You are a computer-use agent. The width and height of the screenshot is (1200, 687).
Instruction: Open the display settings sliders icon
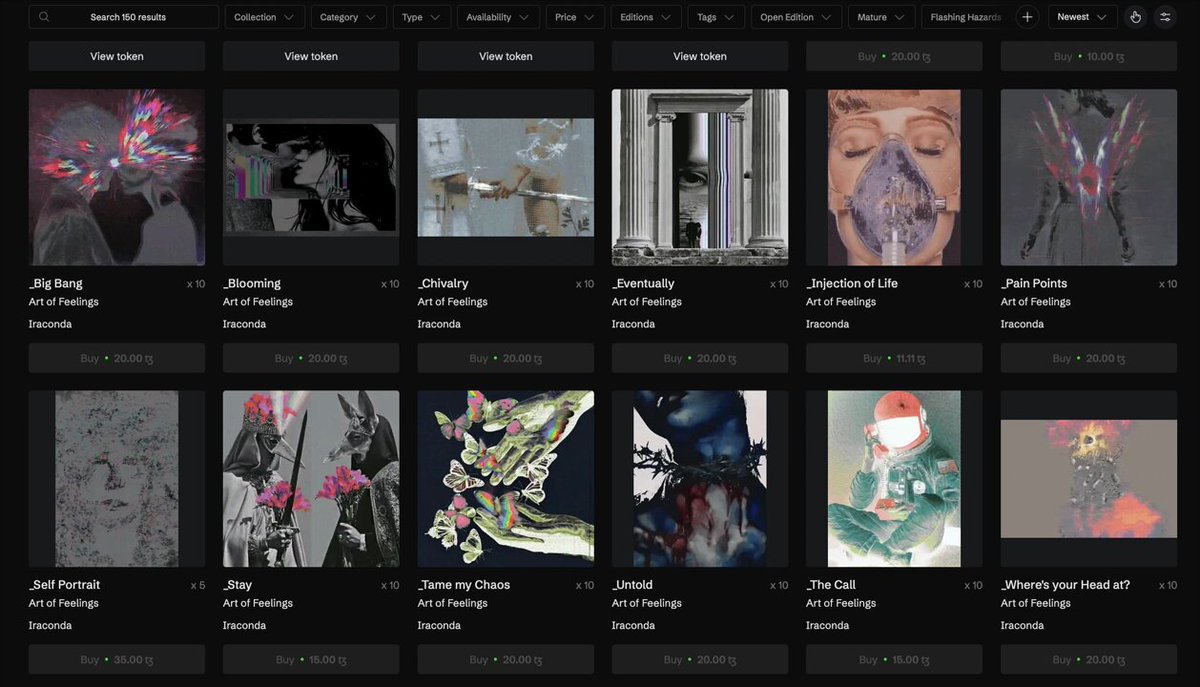pyautogui.click(x=1165, y=17)
